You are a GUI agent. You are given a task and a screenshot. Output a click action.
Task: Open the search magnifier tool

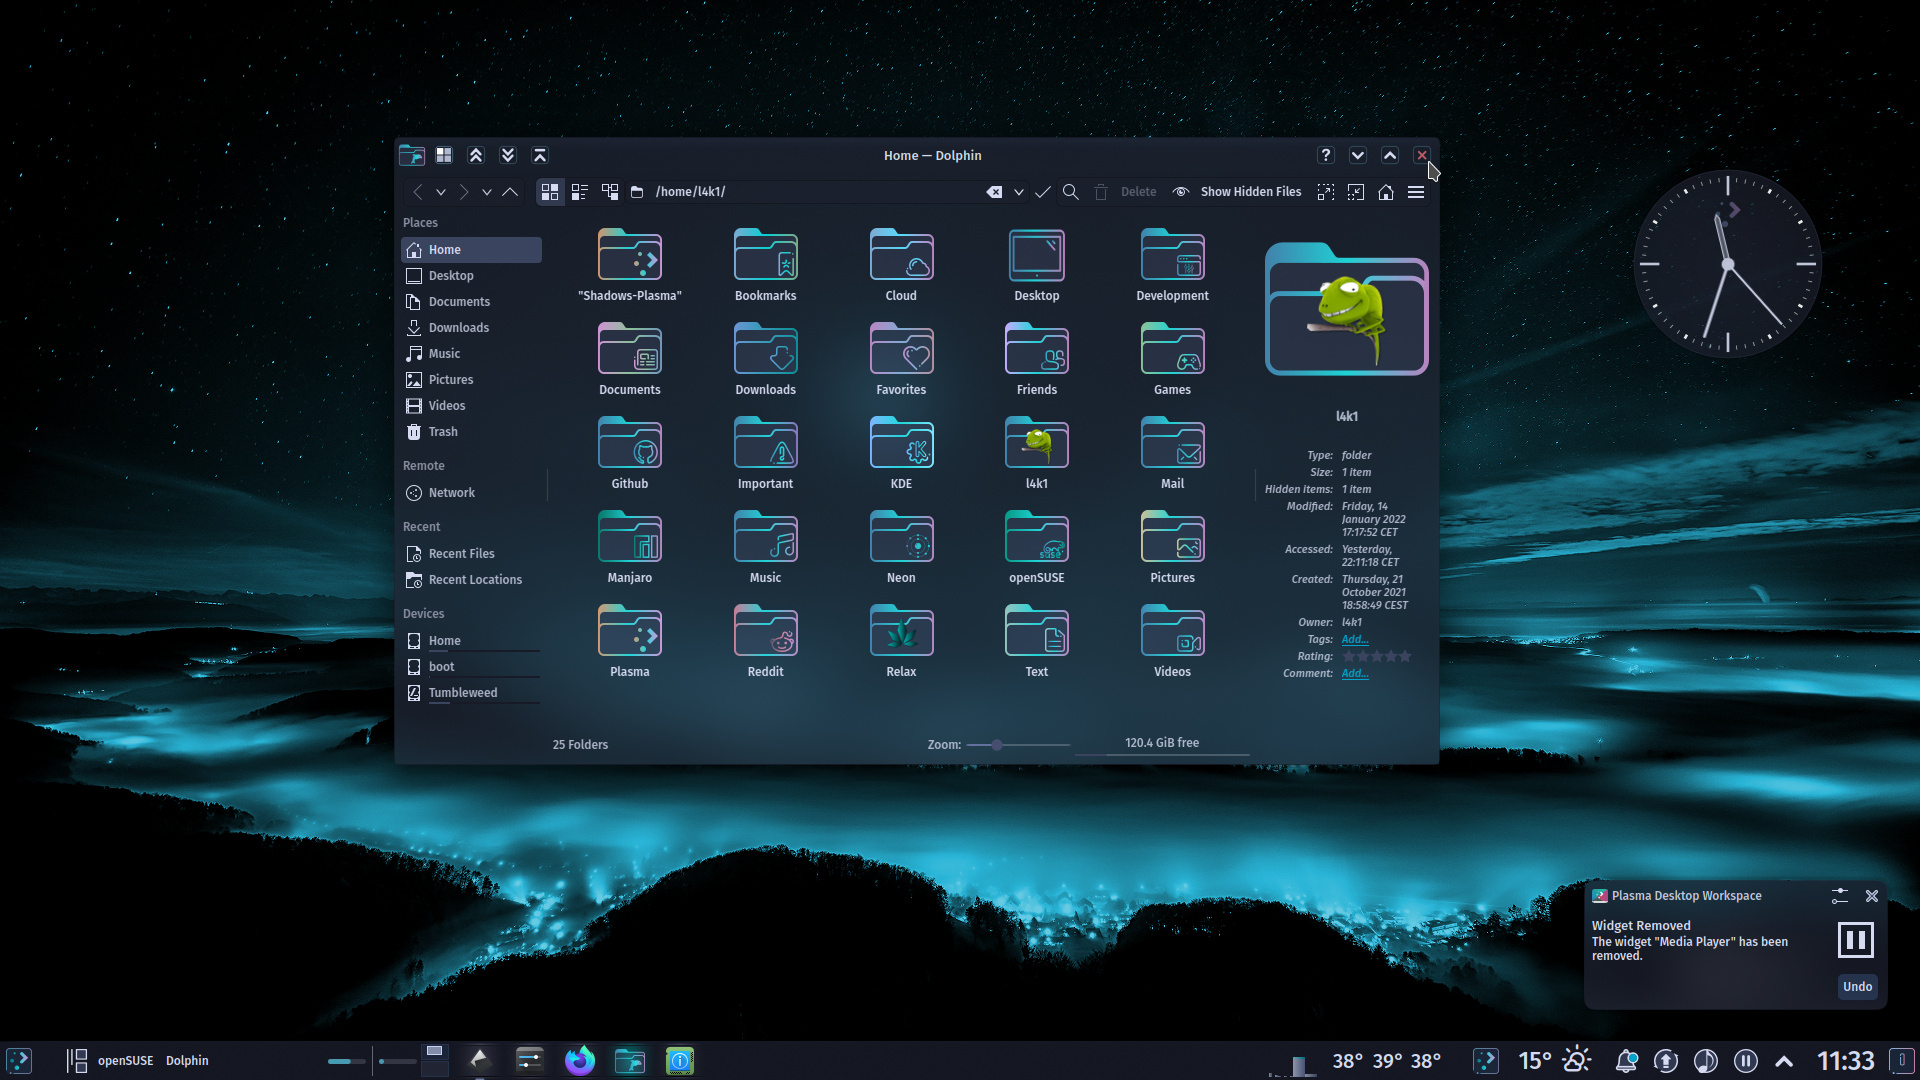(1071, 192)
